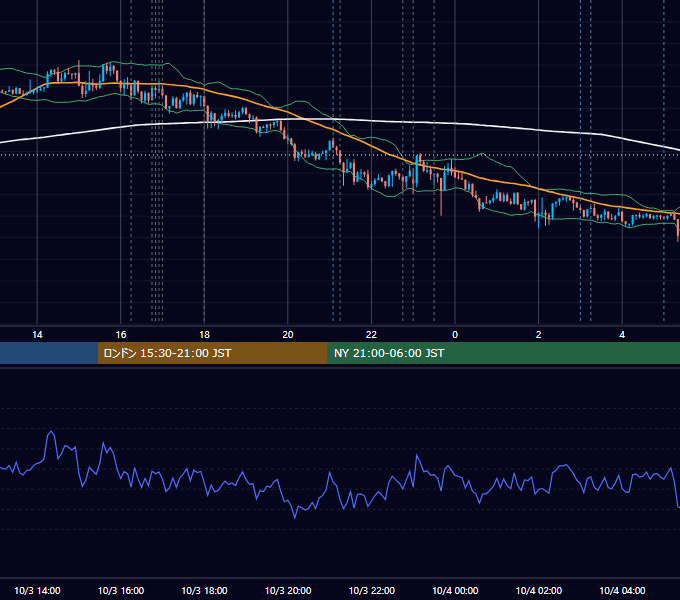Click the 10/4 02:00 date label

pos(539,590)
